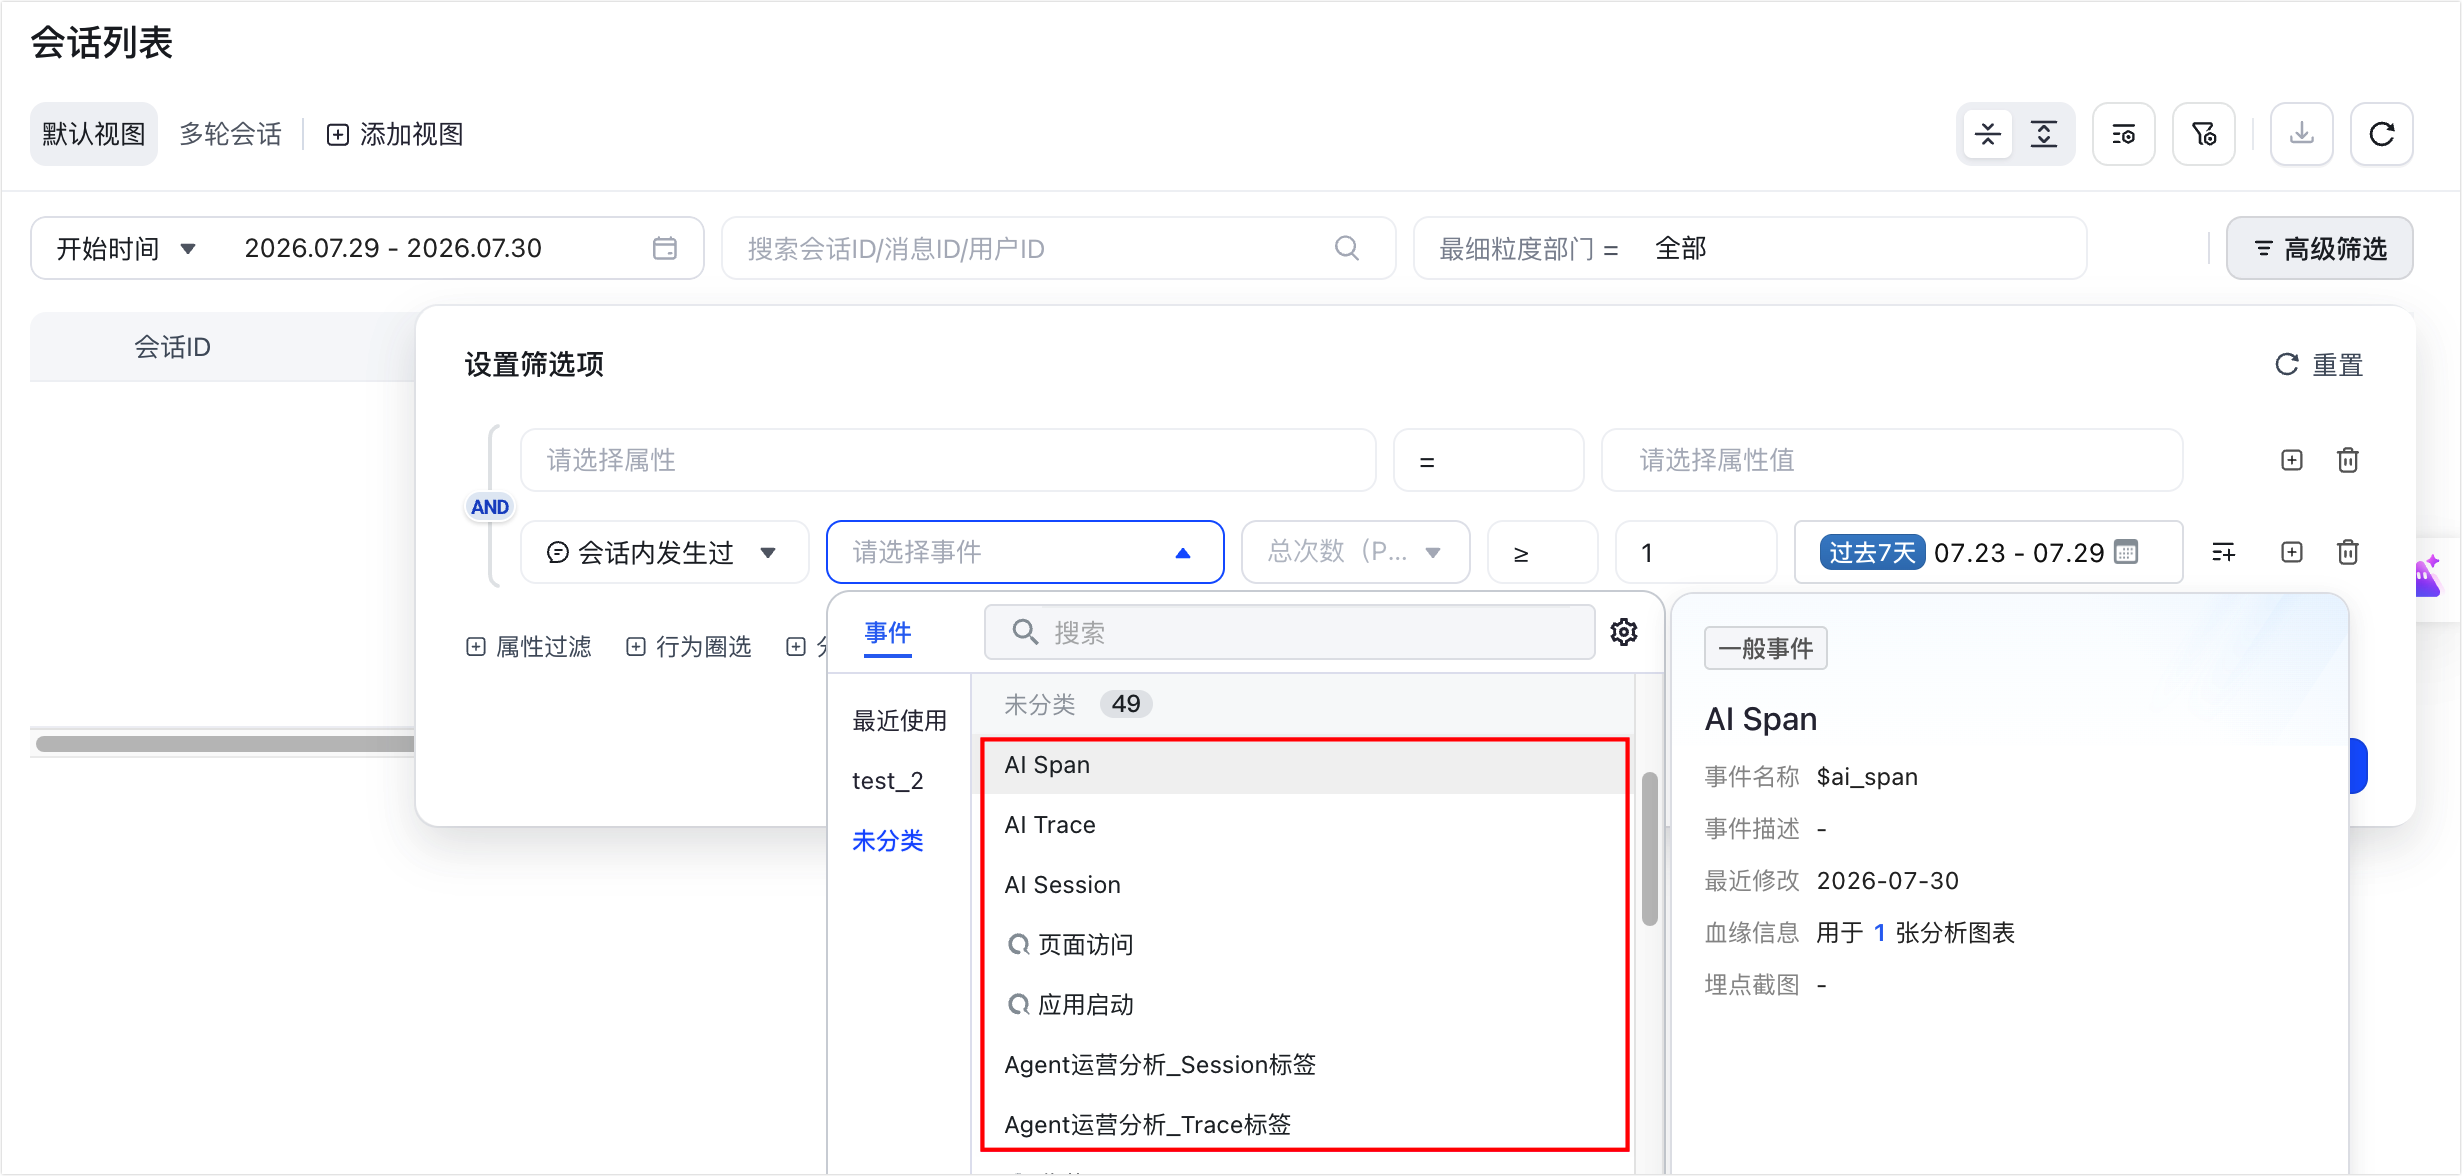Switch to 默认视图 tab
The width and height of the screenshot is (2462, 1176).
pyautogui.click(x=94, y=134)
